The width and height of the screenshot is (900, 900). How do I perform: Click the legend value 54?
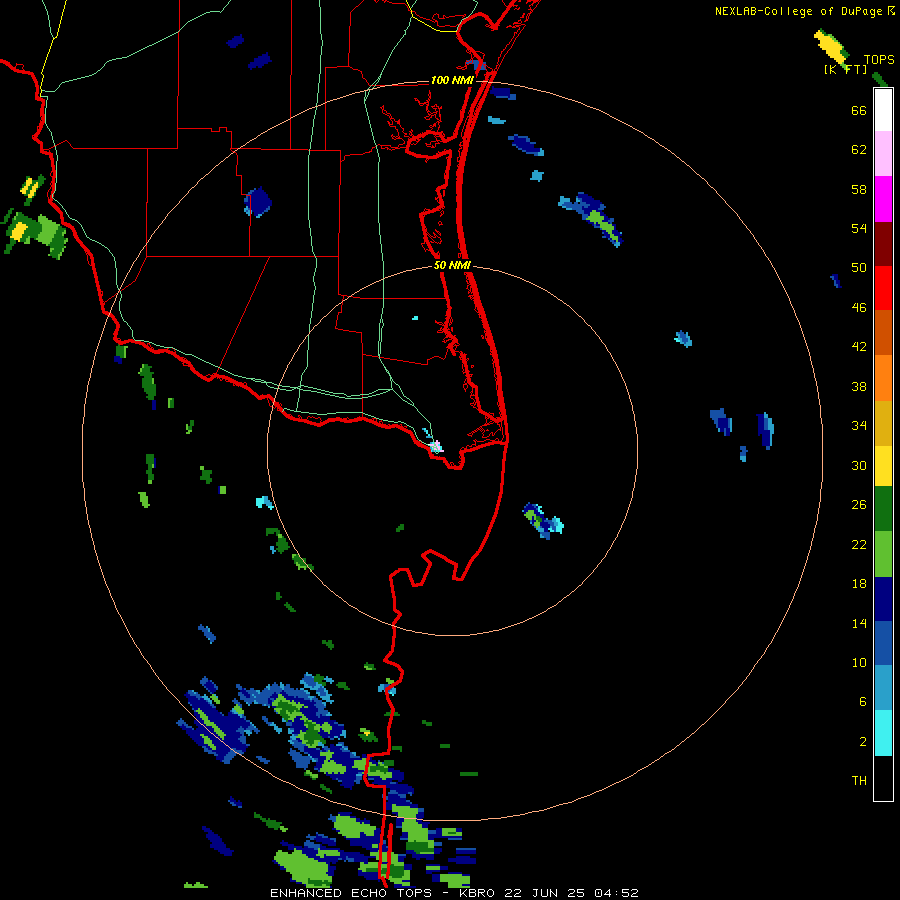pos(859,228)
